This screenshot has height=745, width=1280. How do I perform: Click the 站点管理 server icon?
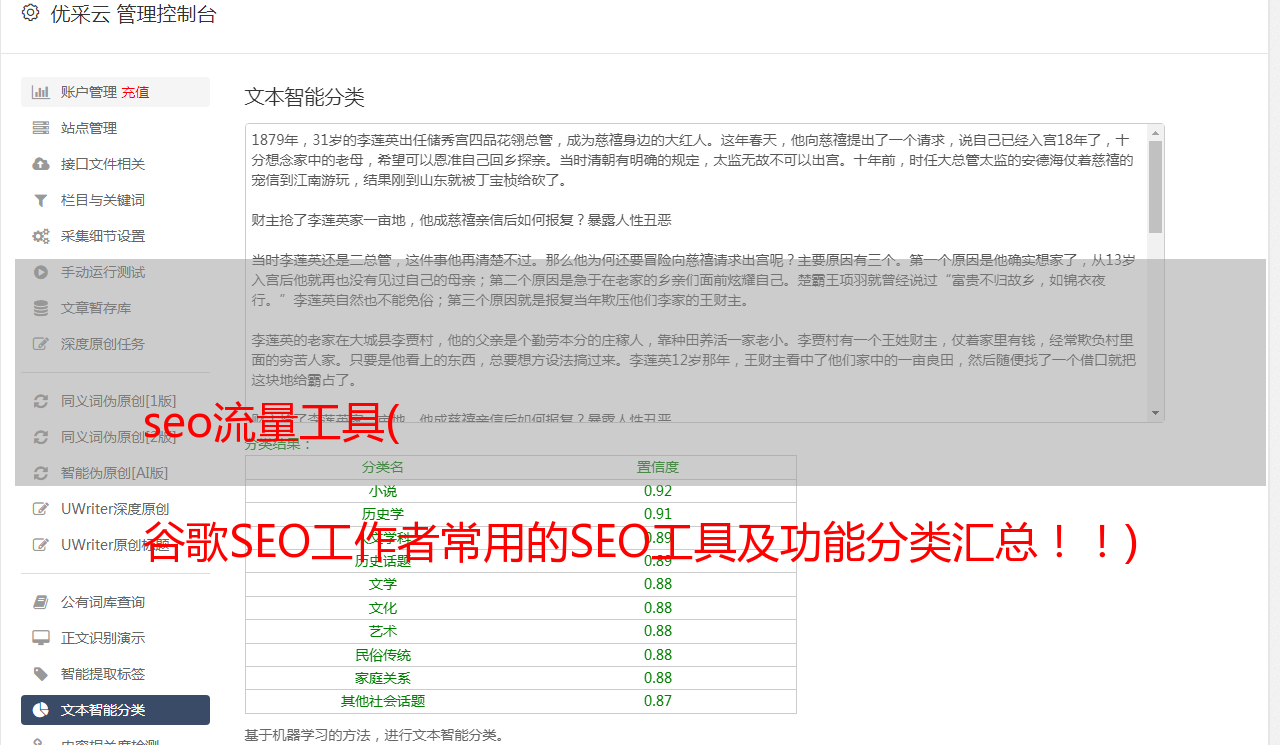41,128
